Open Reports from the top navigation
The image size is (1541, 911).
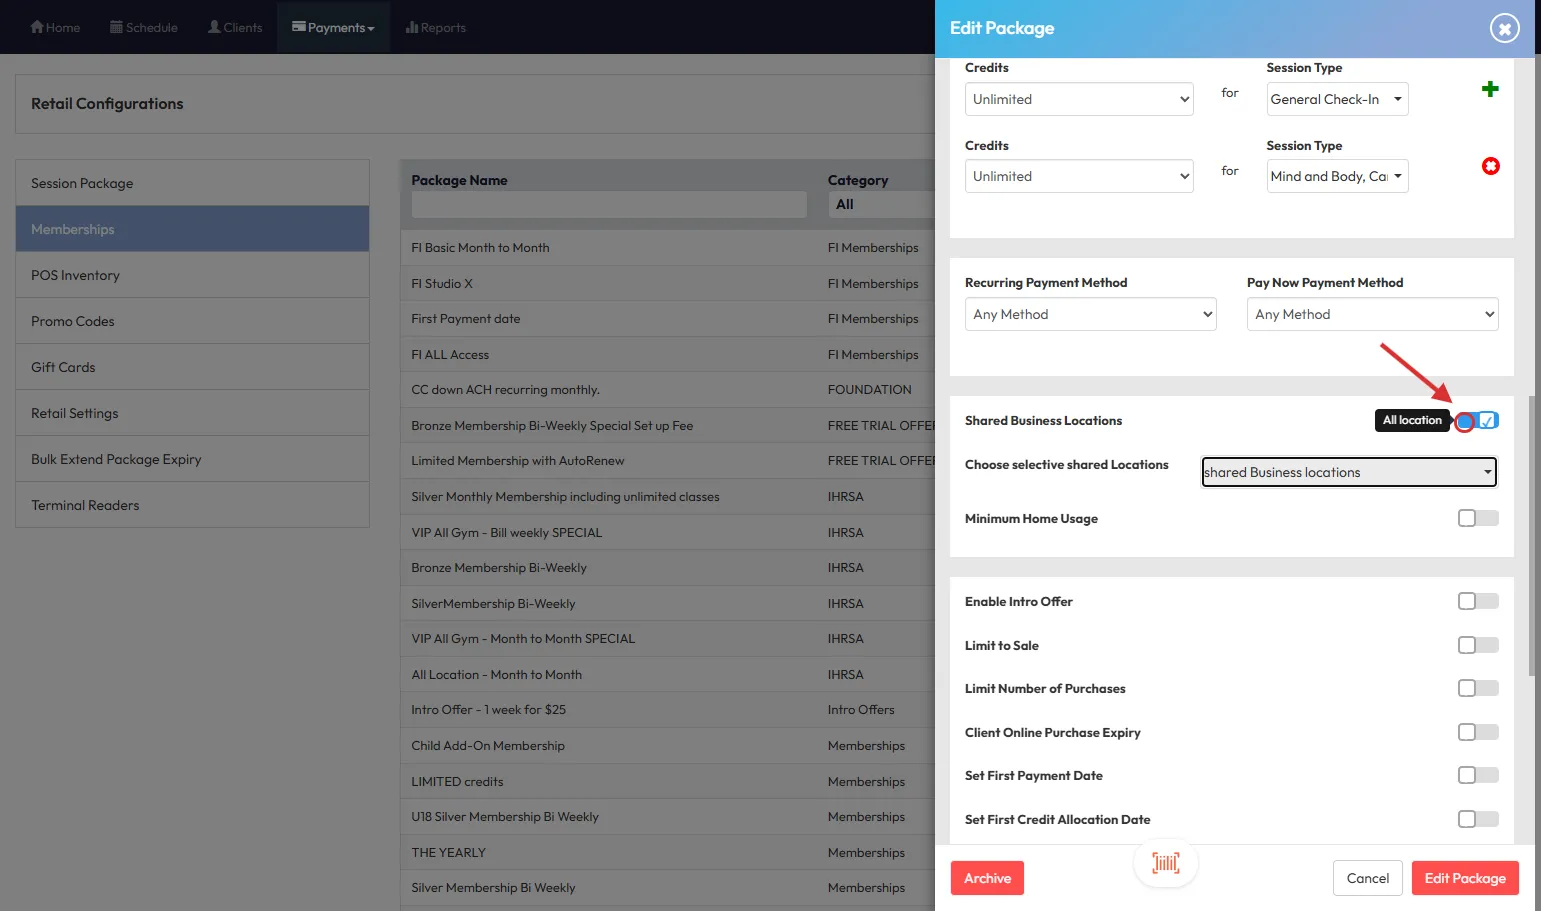pyautogui.click(x=436, y=27)
